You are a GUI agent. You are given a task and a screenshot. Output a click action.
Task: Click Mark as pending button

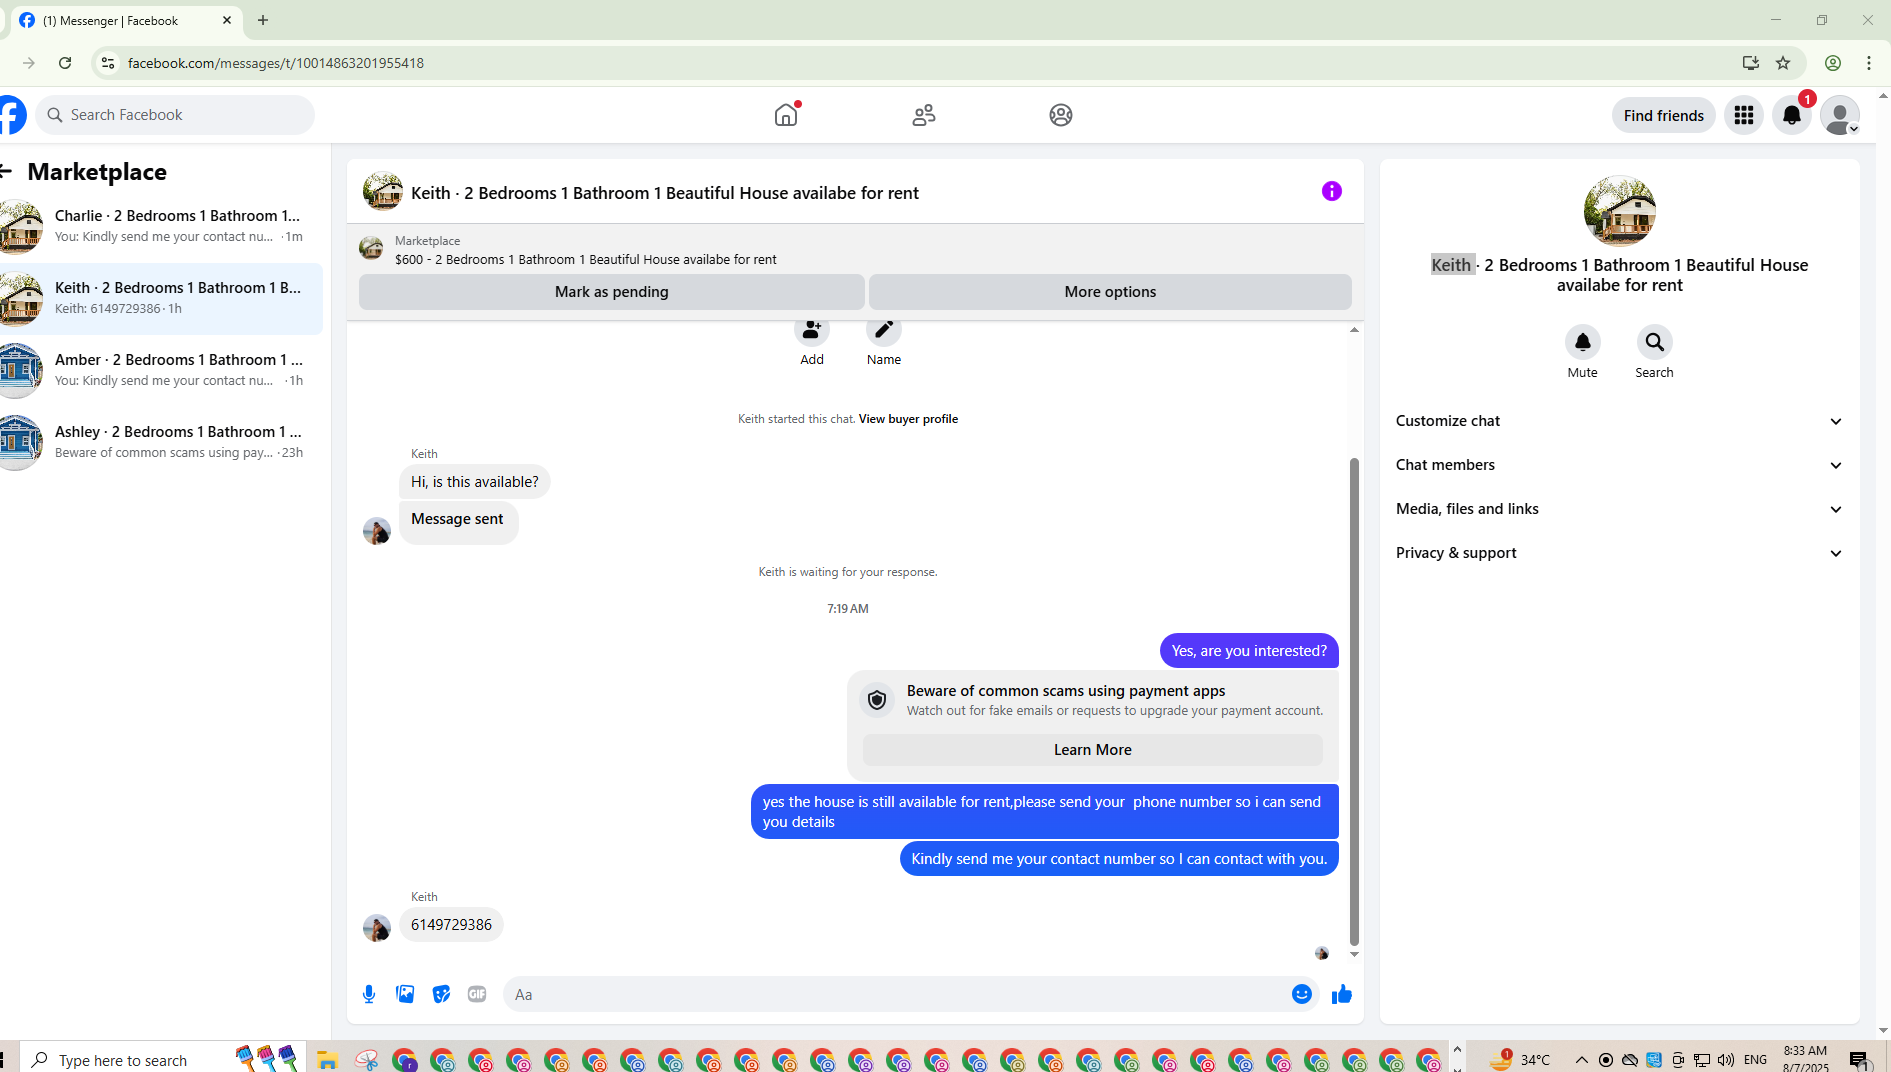click(x=612, y=292)
